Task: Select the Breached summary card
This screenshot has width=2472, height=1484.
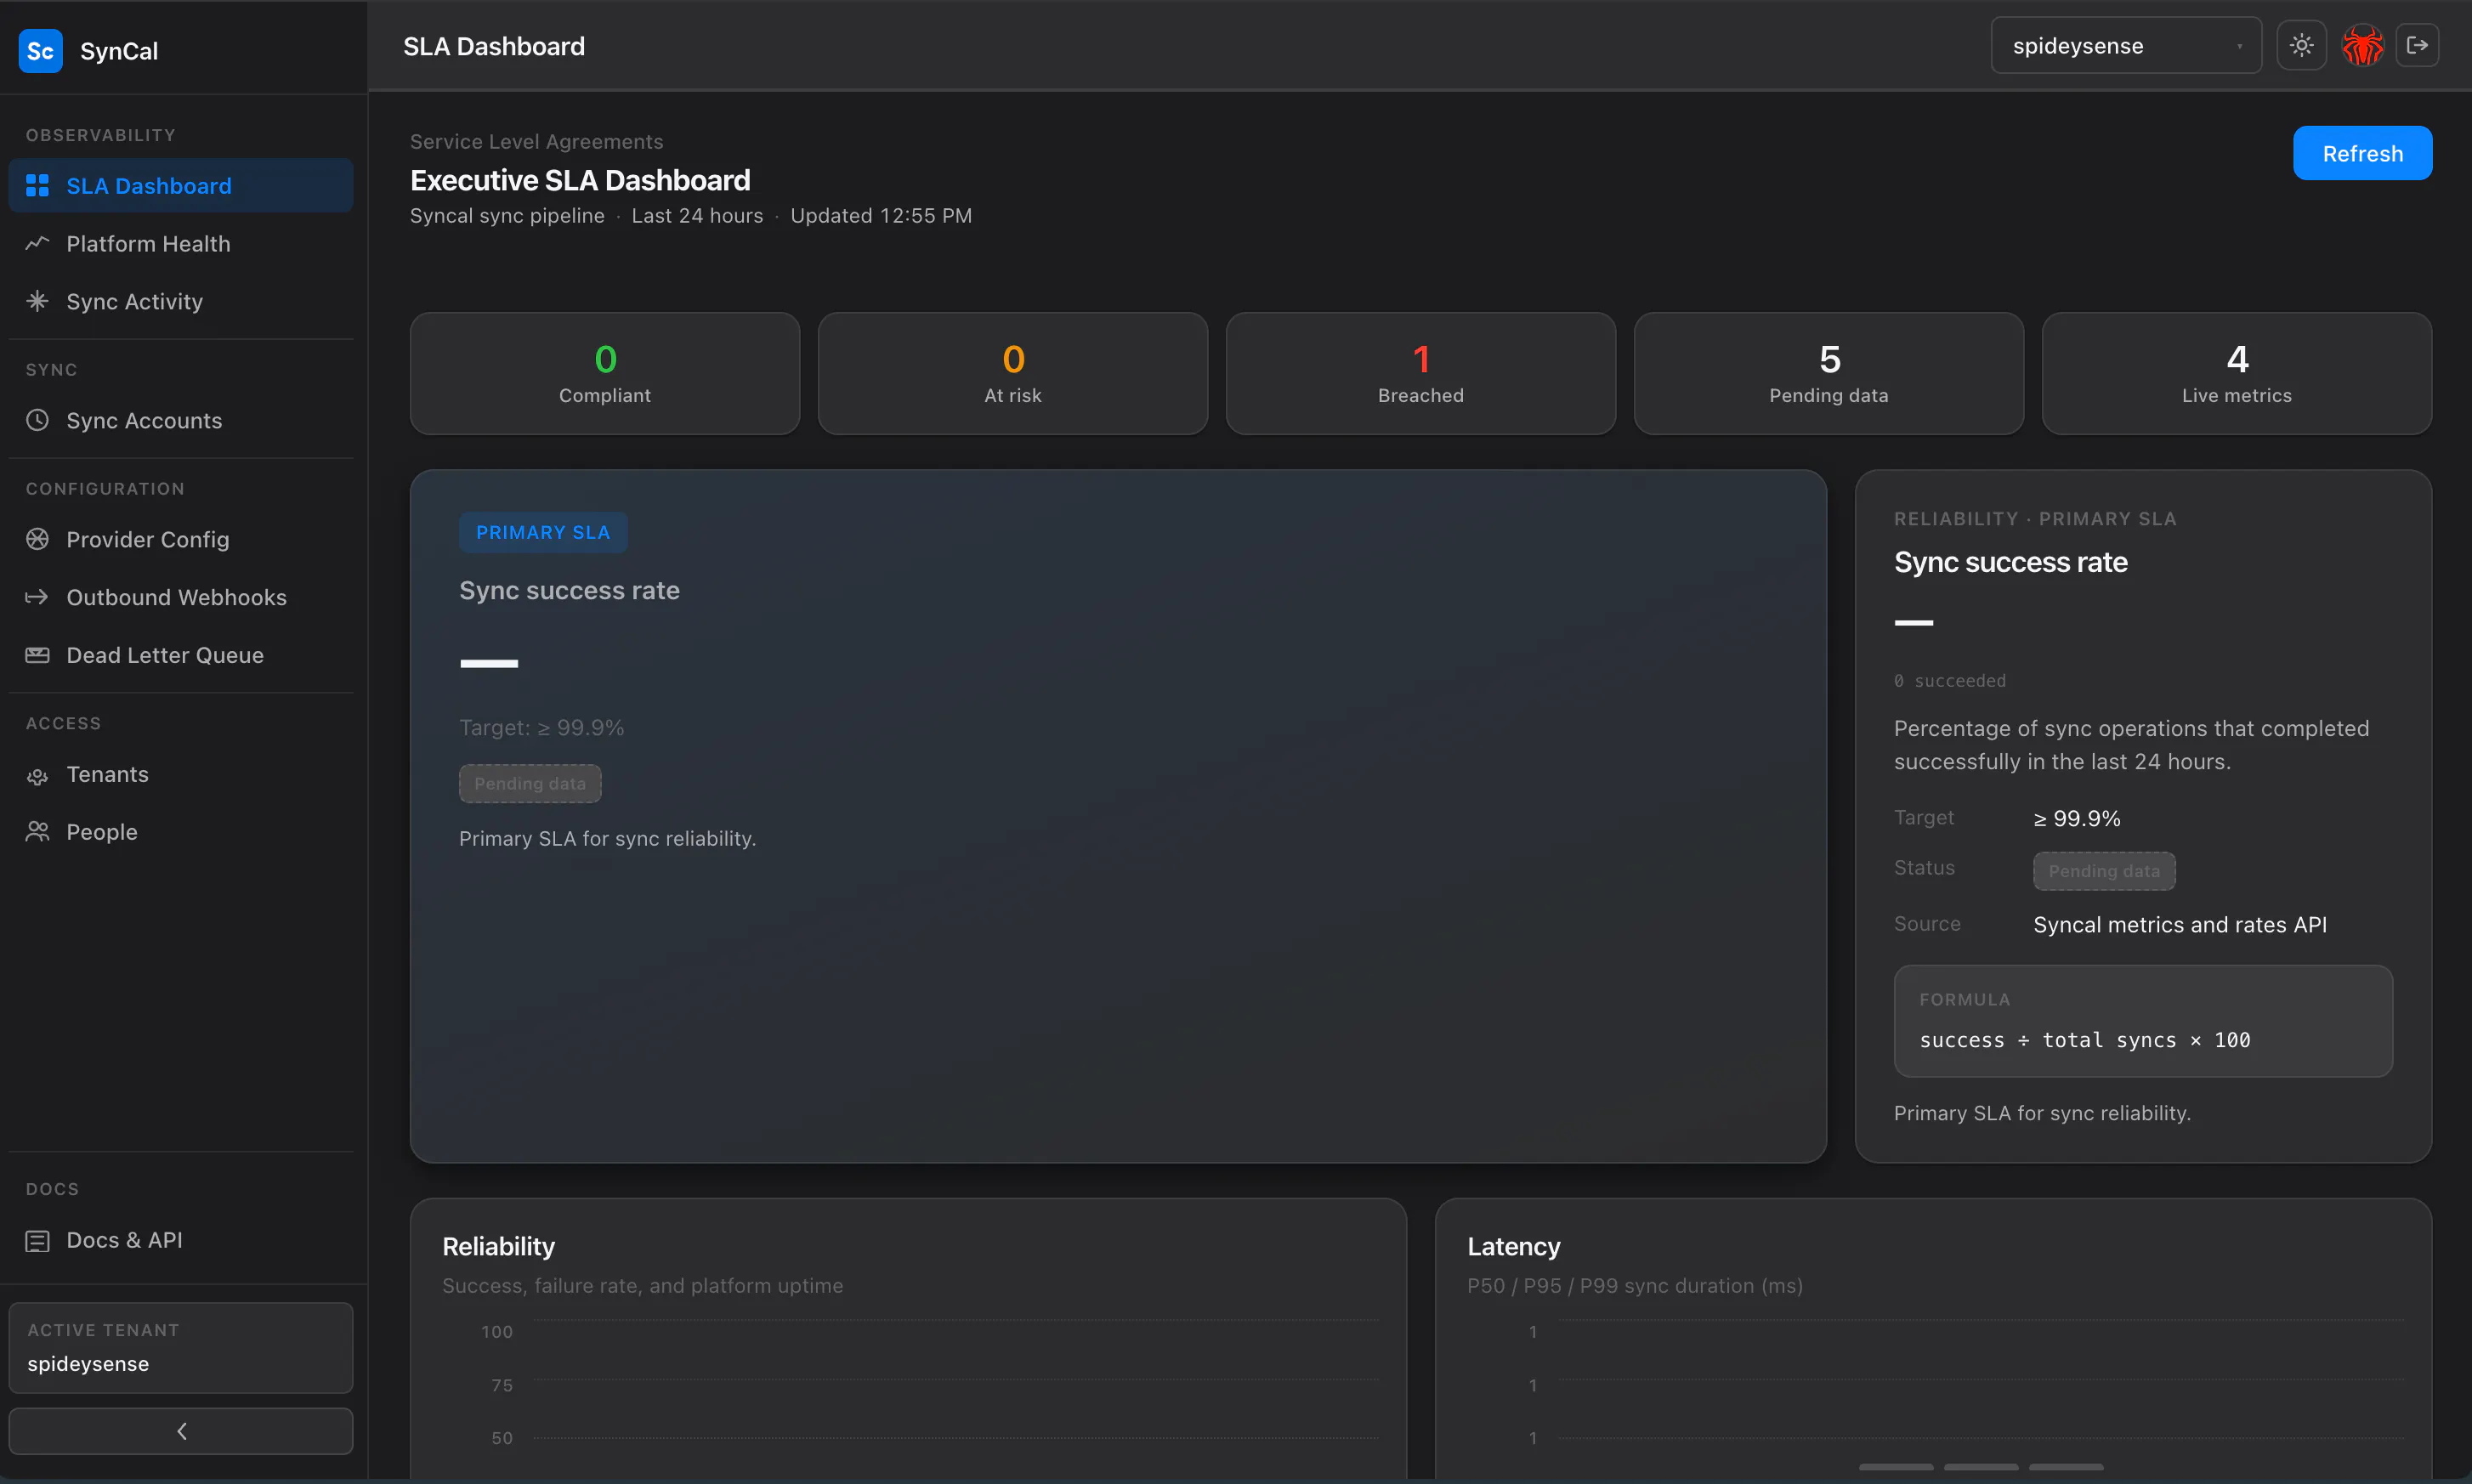Action: 1421,373
